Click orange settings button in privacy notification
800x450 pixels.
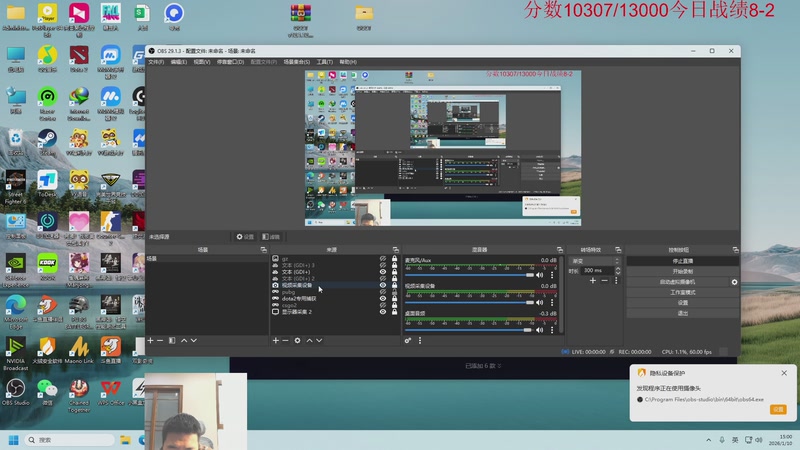(778, 409)
